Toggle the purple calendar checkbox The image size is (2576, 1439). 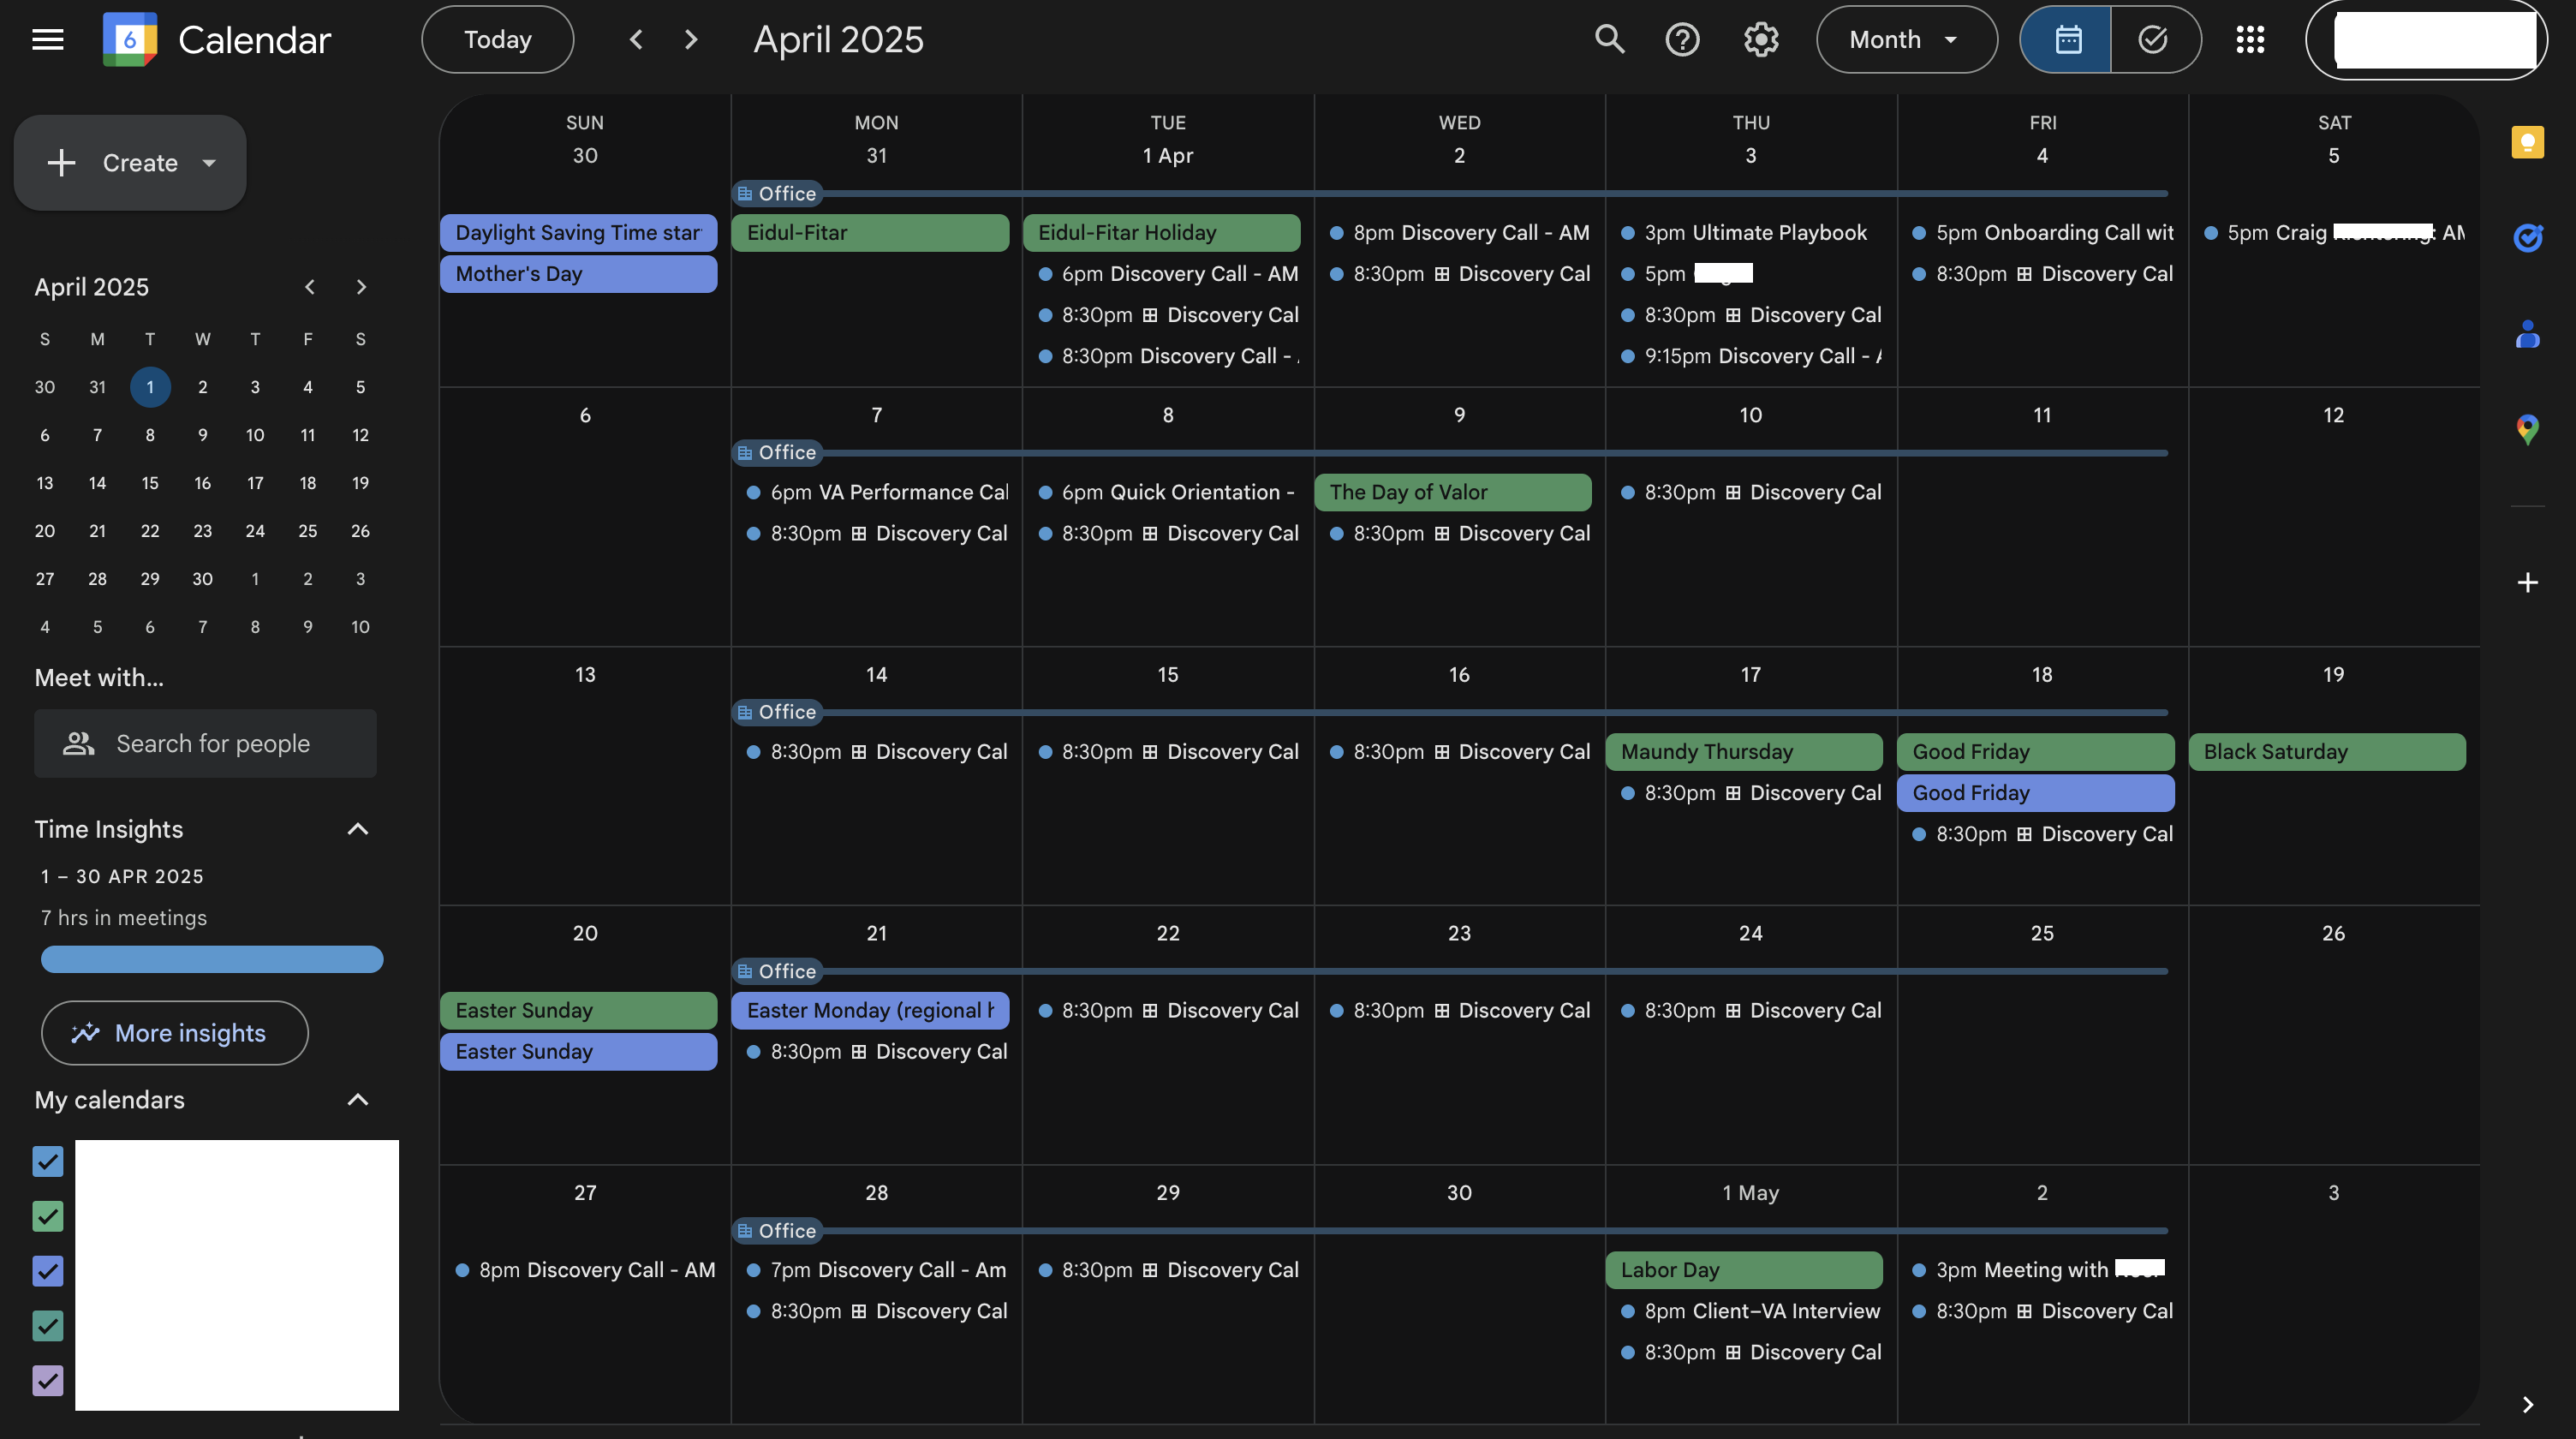[48, 1380]
